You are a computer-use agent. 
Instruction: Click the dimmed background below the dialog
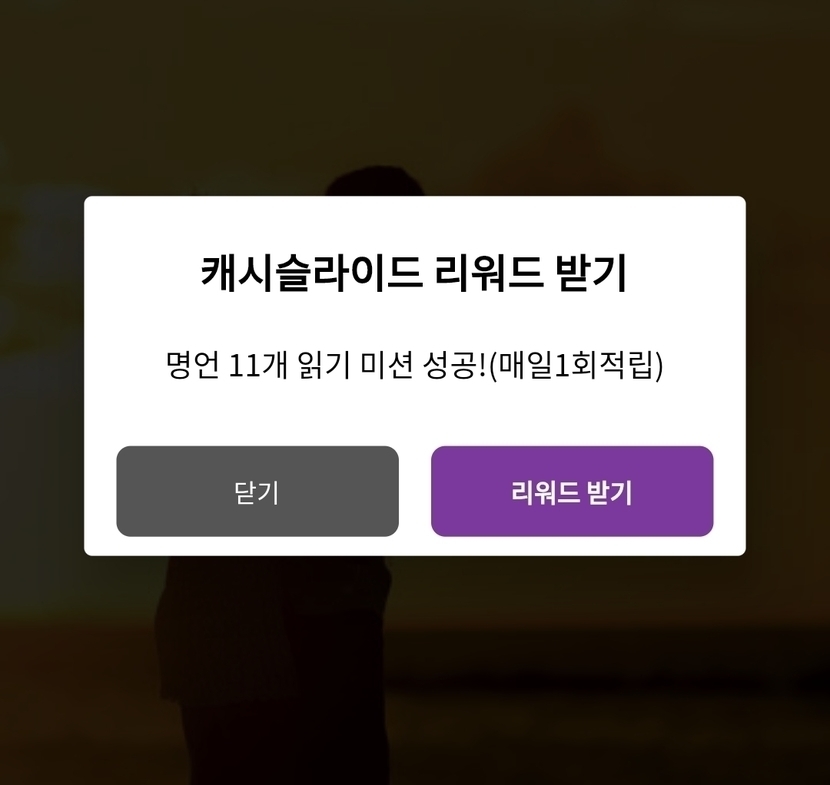click(x=414, y=672)
